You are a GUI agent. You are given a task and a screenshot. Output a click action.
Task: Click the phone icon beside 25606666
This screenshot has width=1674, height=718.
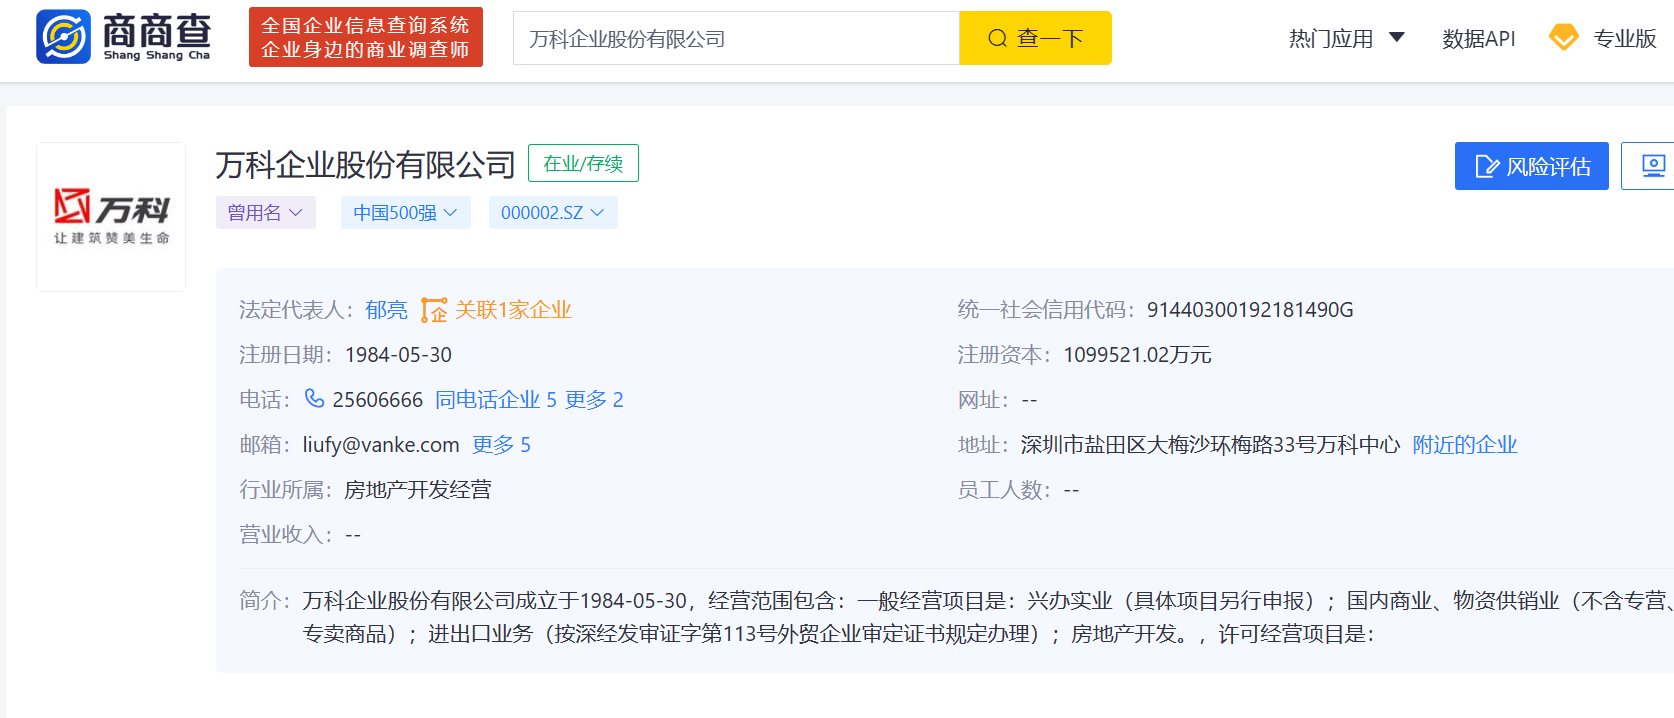click(314, 399)
